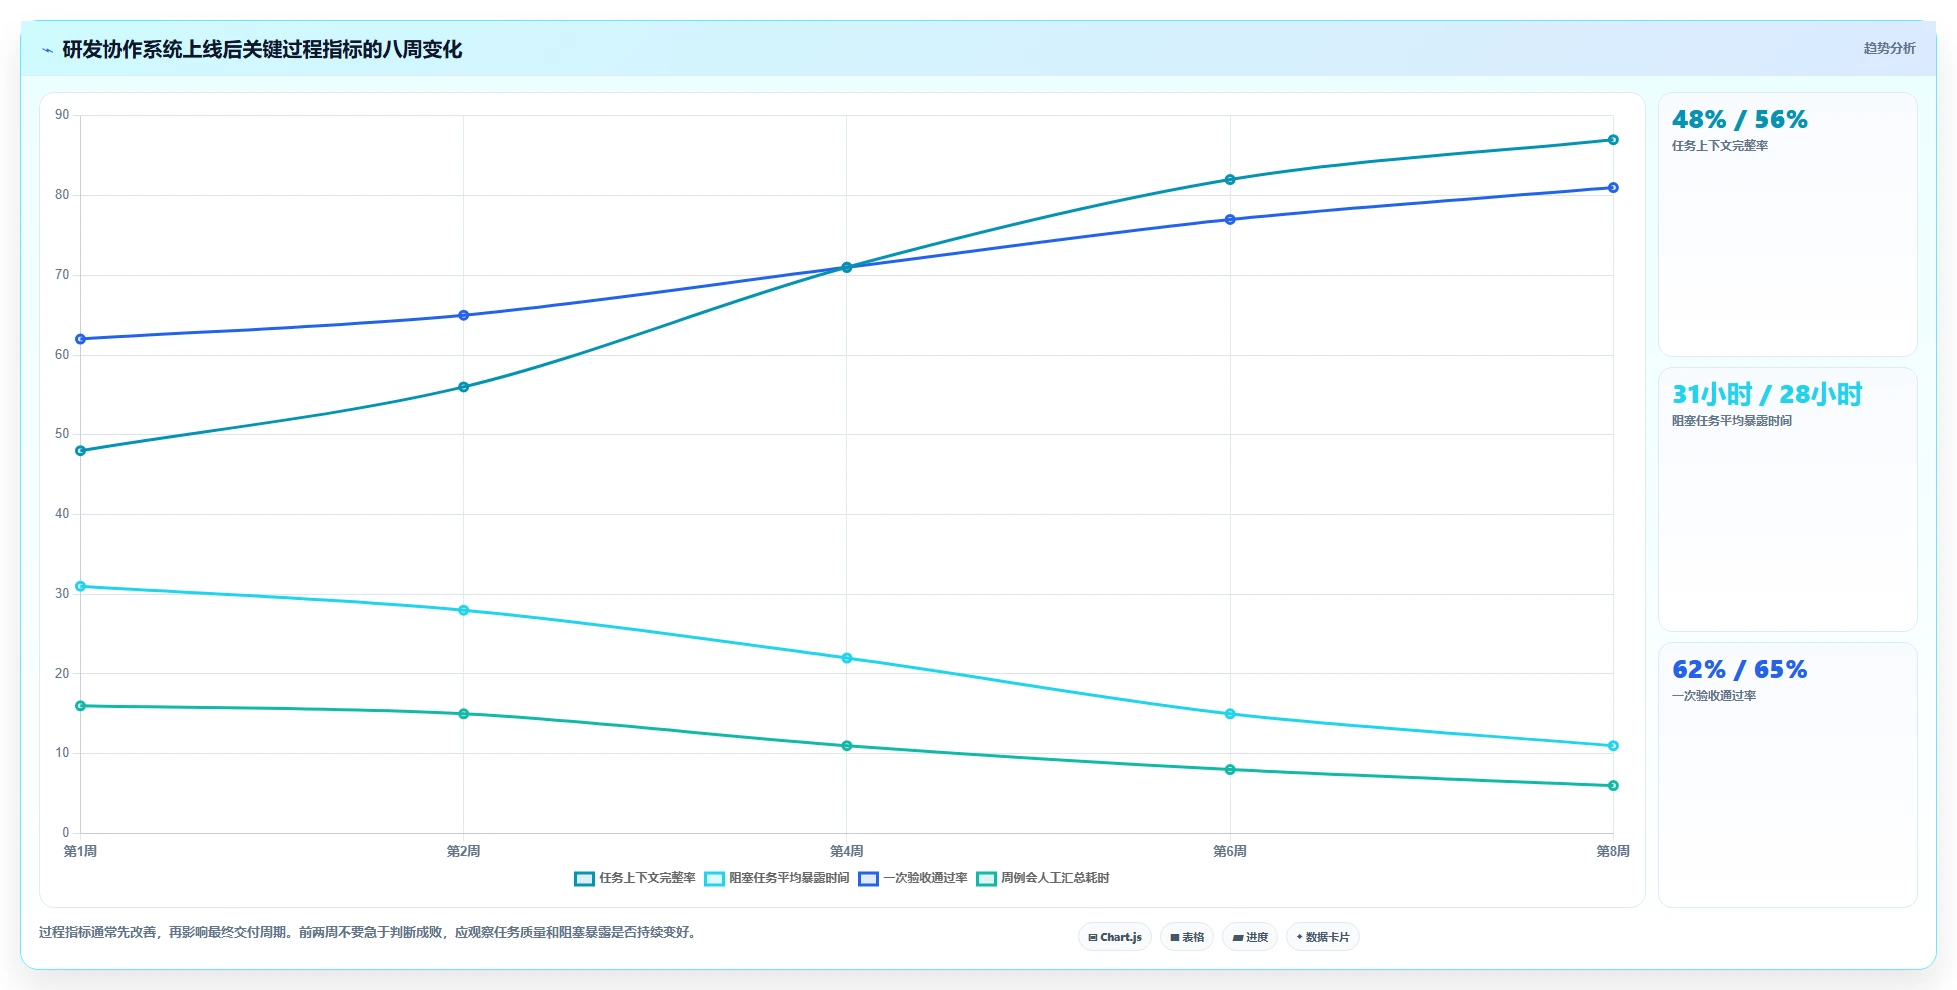Click 第2周 point on 任务上下文完整率 line
1957x990 pixels.
[463, 387]
